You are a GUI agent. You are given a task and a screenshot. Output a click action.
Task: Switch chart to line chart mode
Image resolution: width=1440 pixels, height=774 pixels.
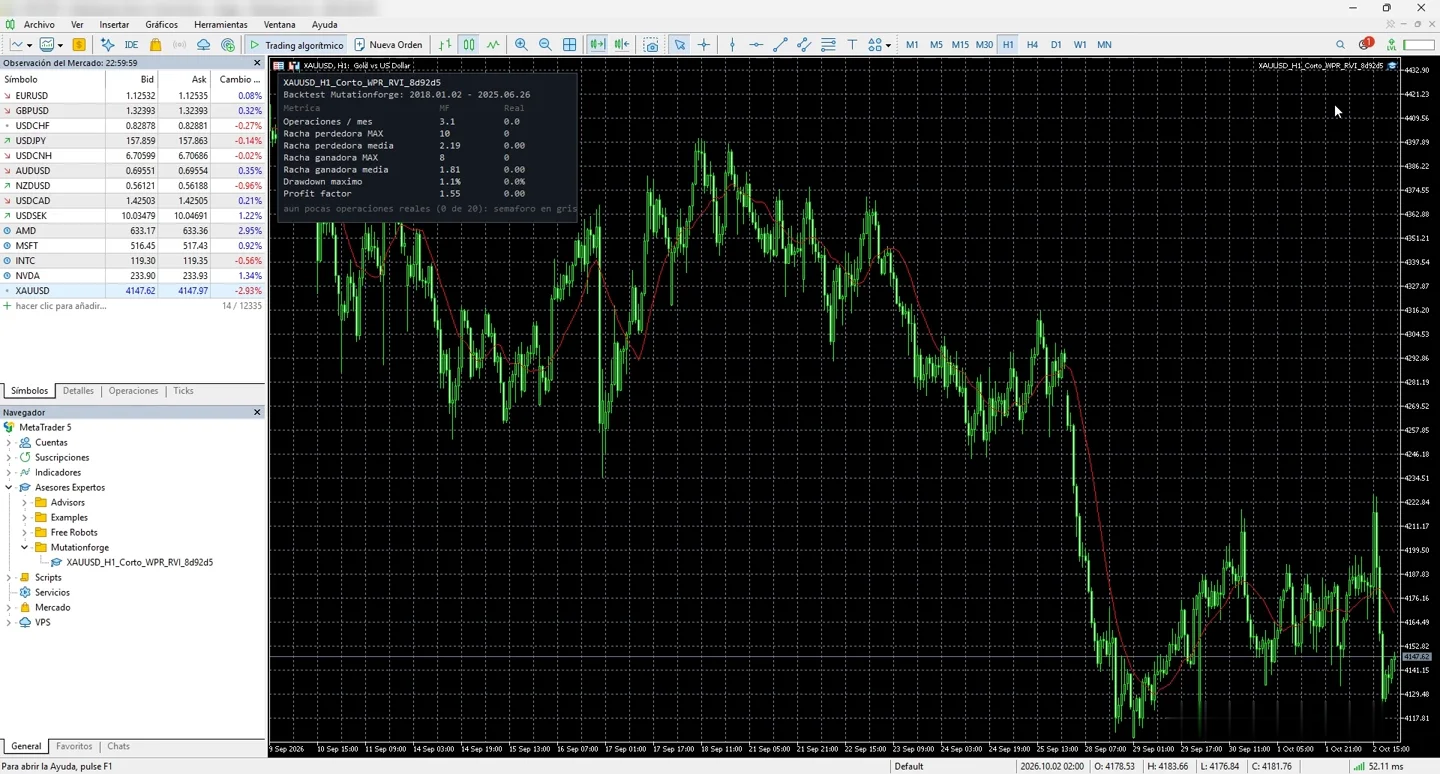click(493, 45)
